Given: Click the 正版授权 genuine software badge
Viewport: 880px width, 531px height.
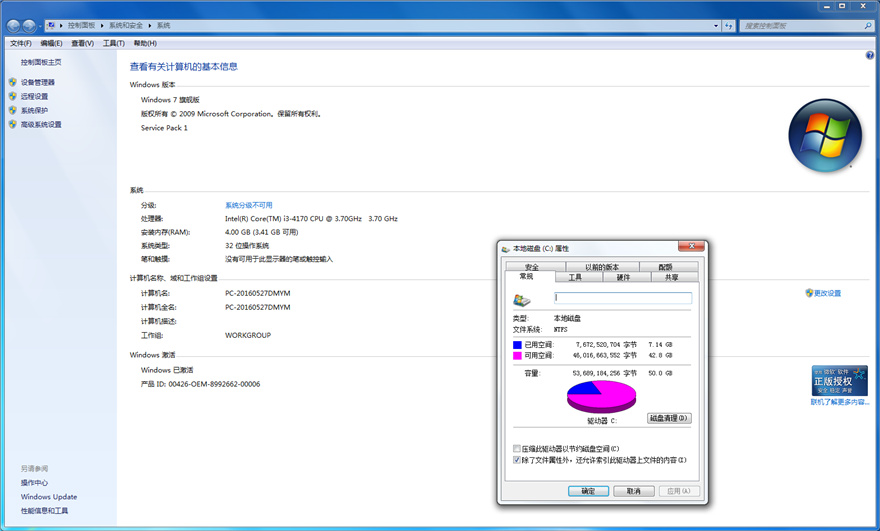Looking at the screenshot, I should 840,381.
